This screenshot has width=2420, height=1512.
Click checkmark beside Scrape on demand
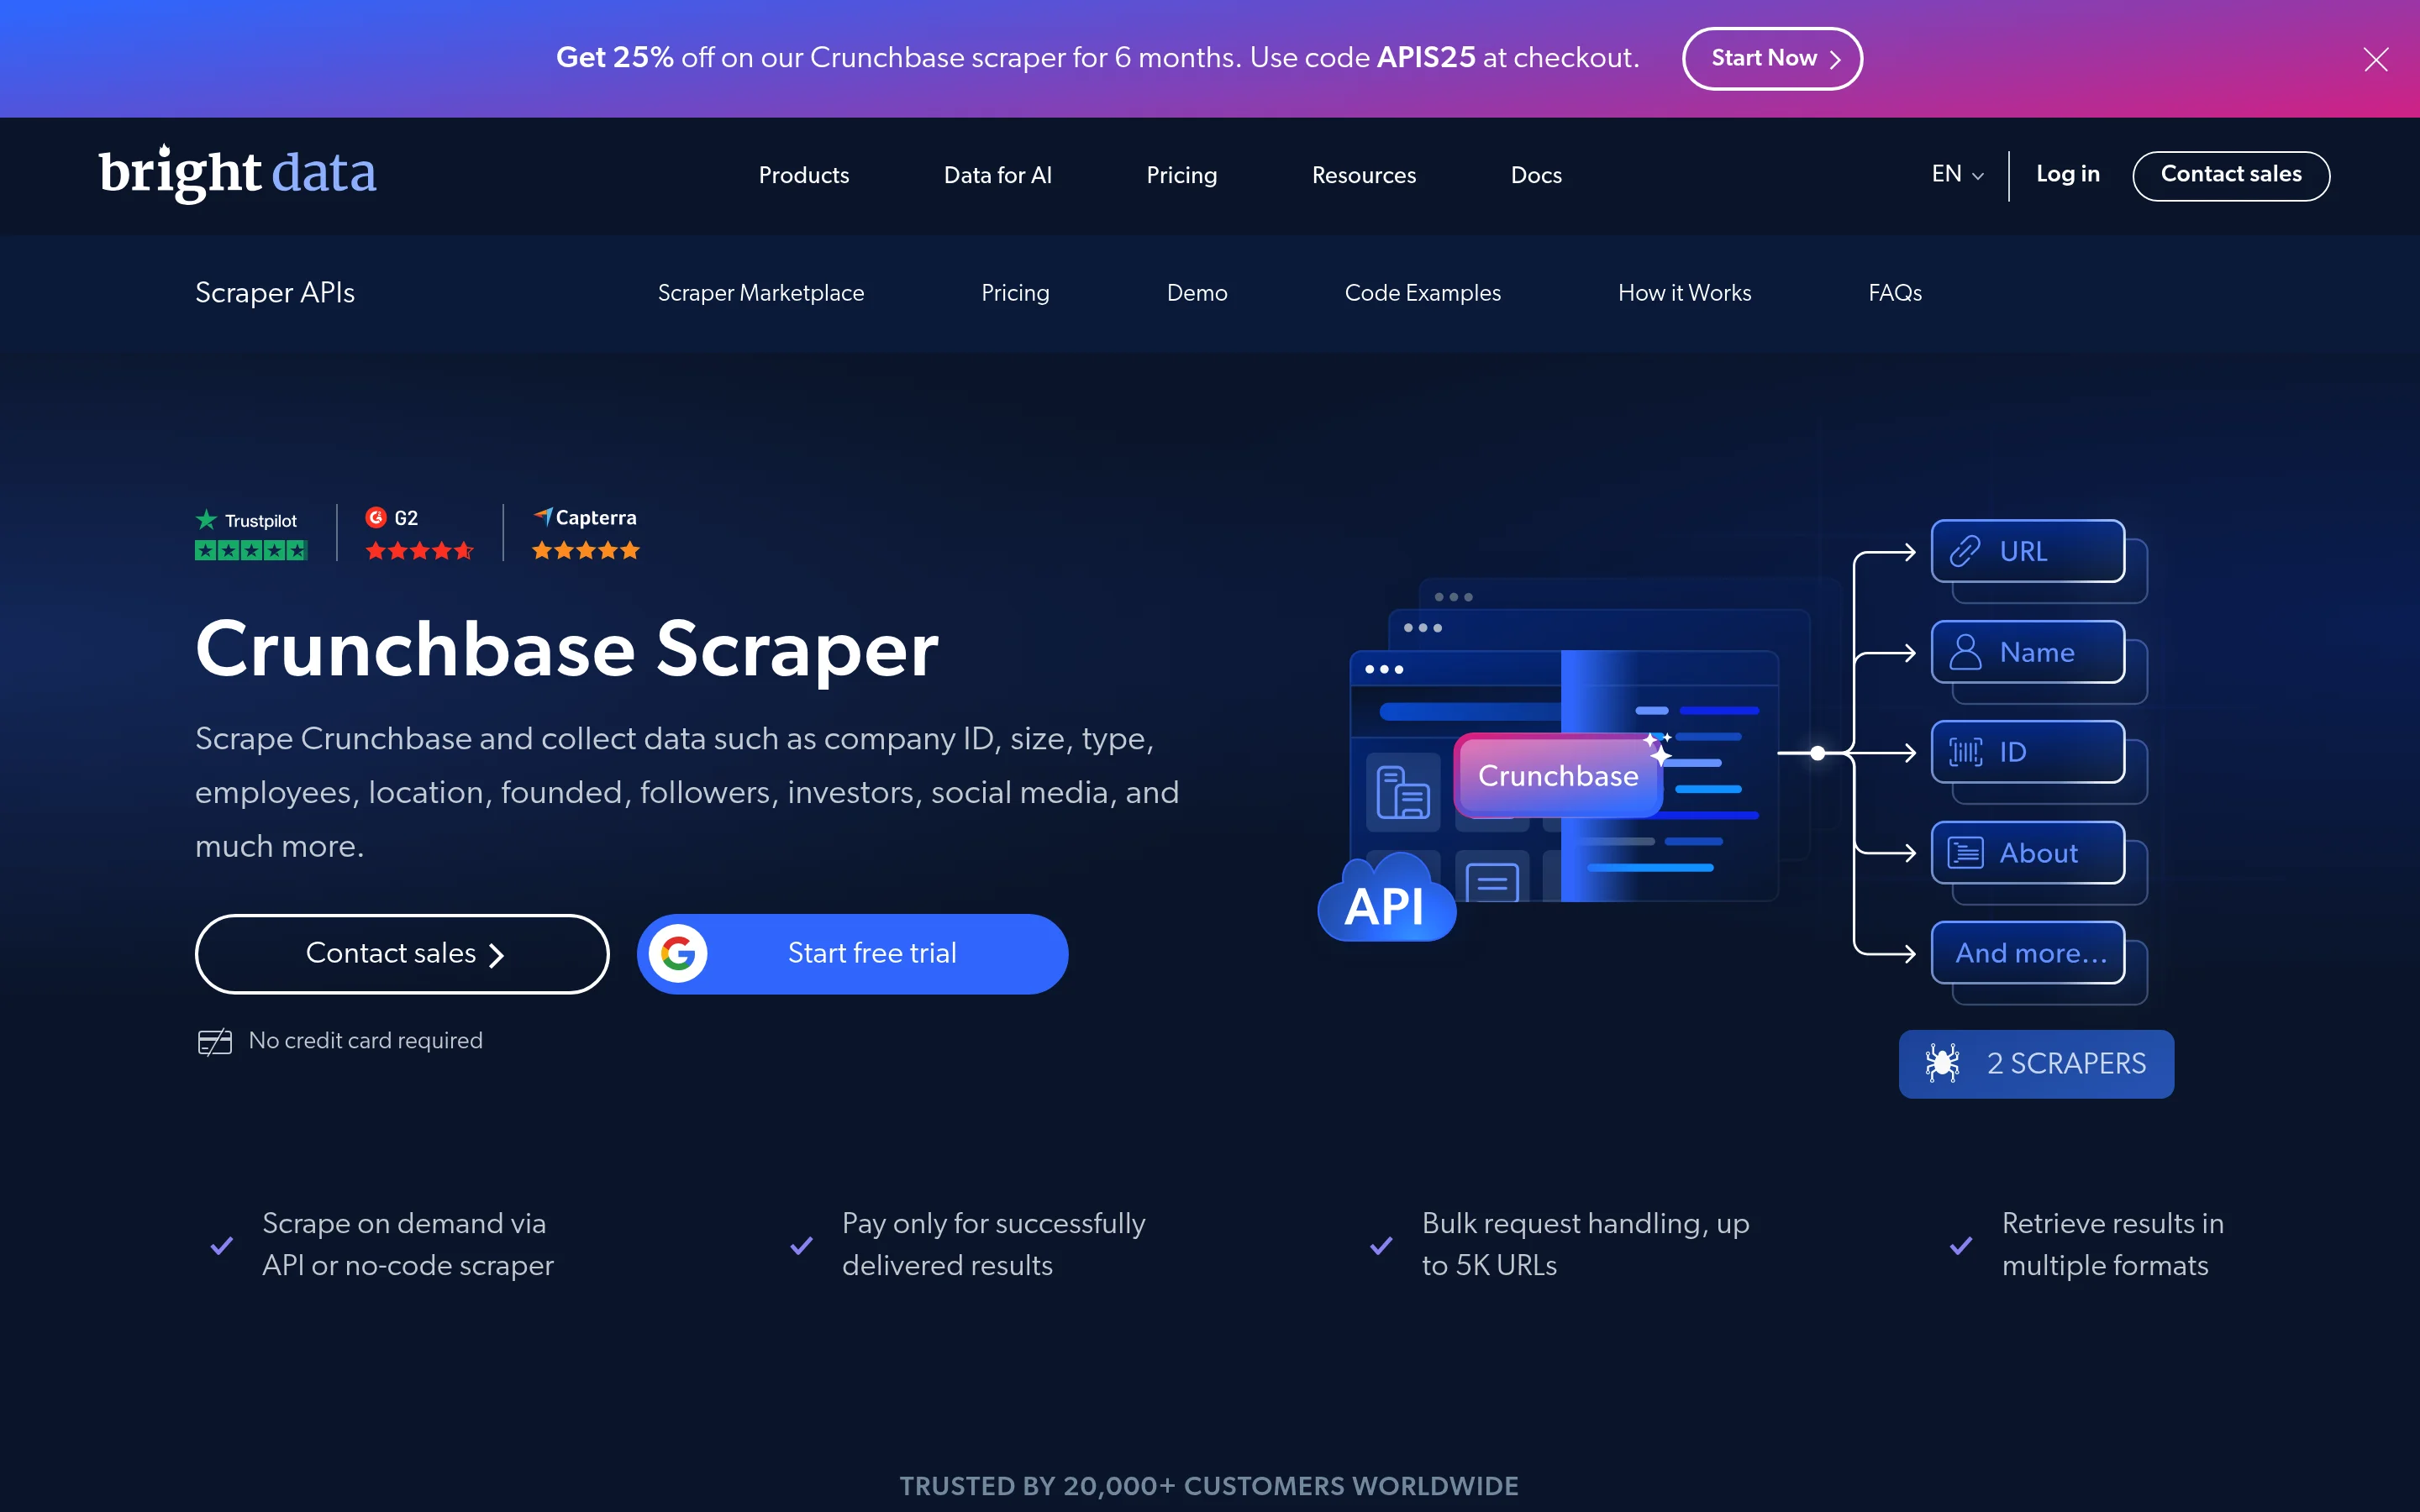point(221,1245)
